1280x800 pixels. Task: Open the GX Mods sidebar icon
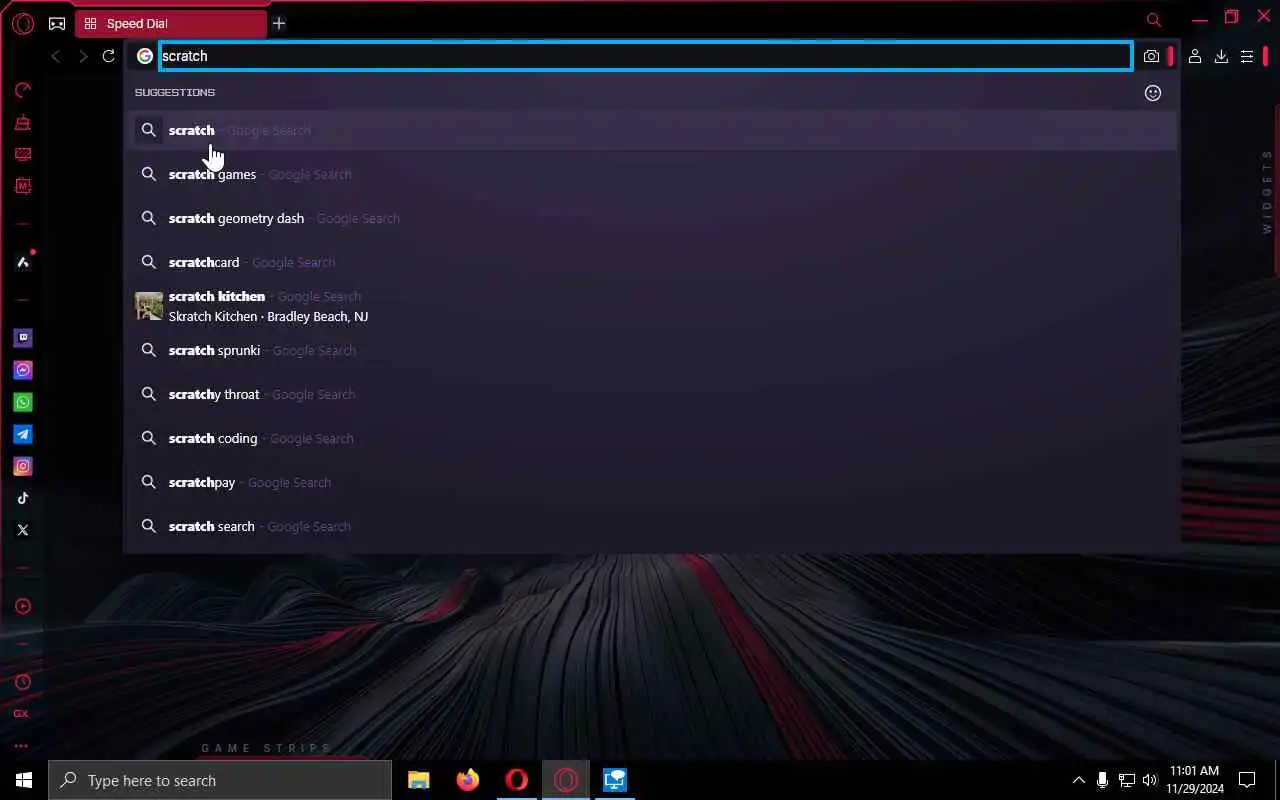(22, 186)
